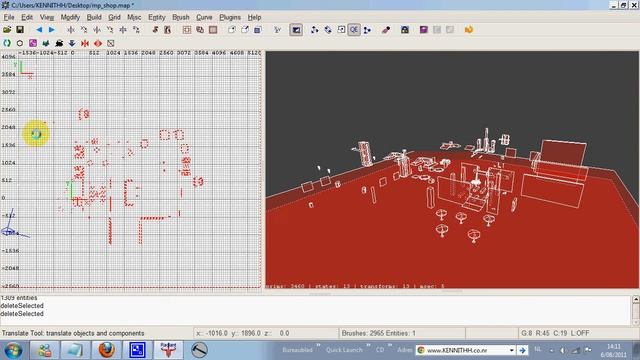Click the Radiant taskbar button
The width and height of the screenshot is (640, 360).
click(168, 350)
